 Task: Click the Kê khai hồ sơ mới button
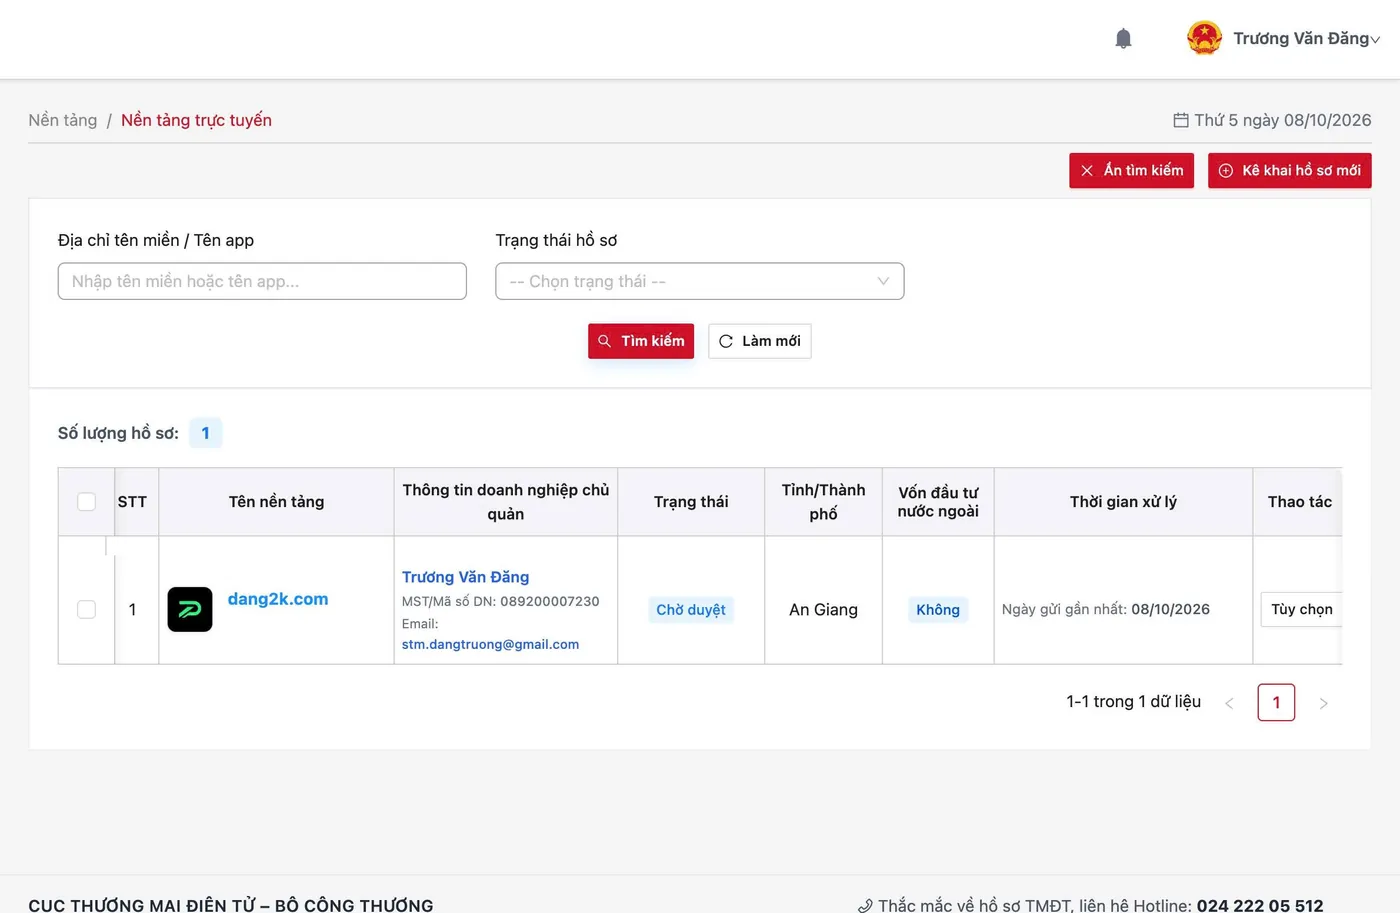pyautogui.click(x=1289, y=170)
